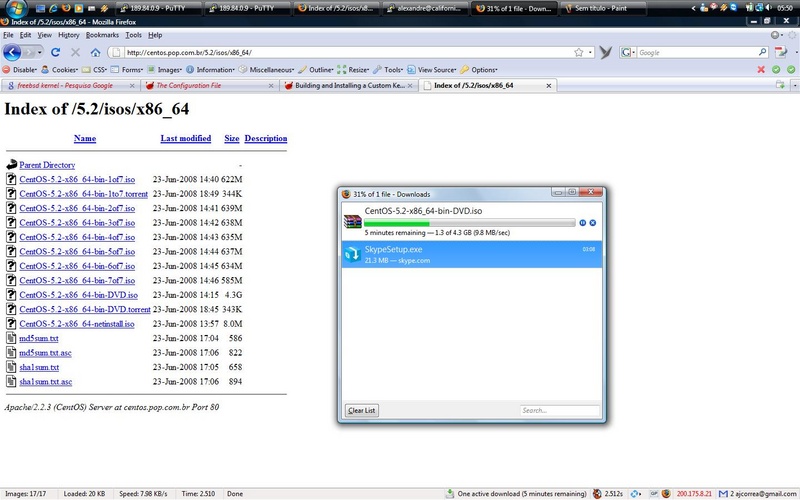
Task: Select SkypeSetup.exe in Downloads list
Action: [471, 254]
